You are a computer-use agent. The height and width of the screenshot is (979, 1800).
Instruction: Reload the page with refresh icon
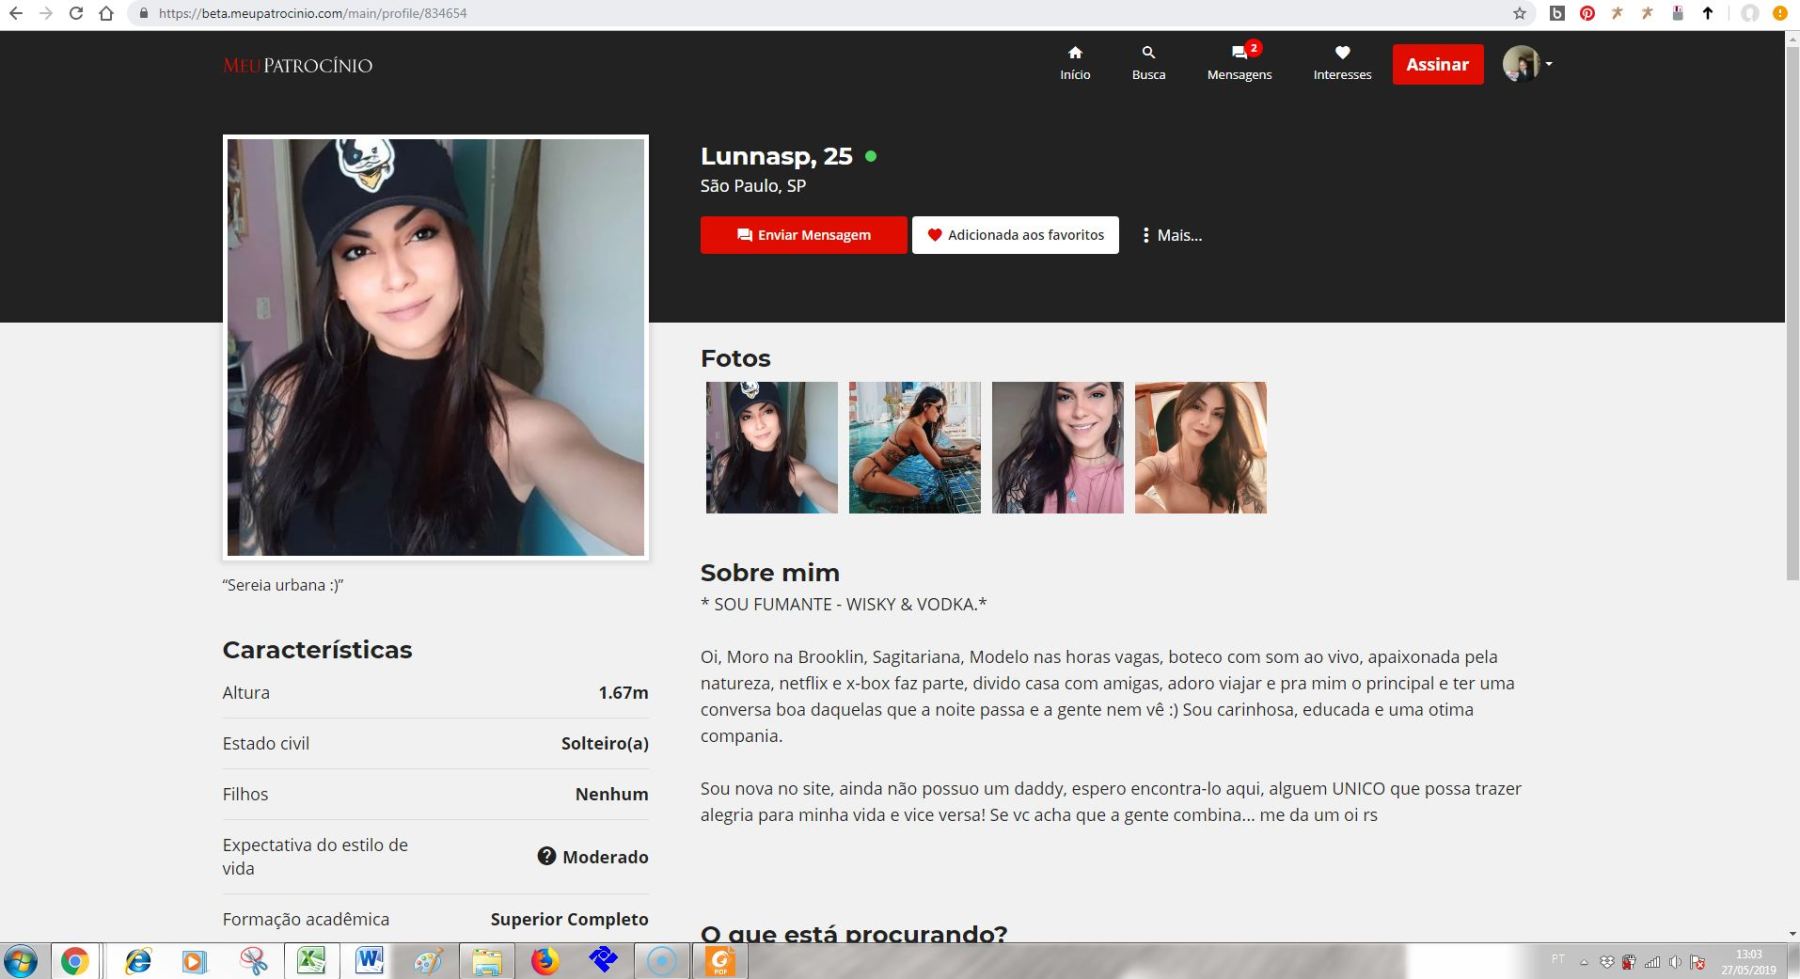tap(76, 13)
